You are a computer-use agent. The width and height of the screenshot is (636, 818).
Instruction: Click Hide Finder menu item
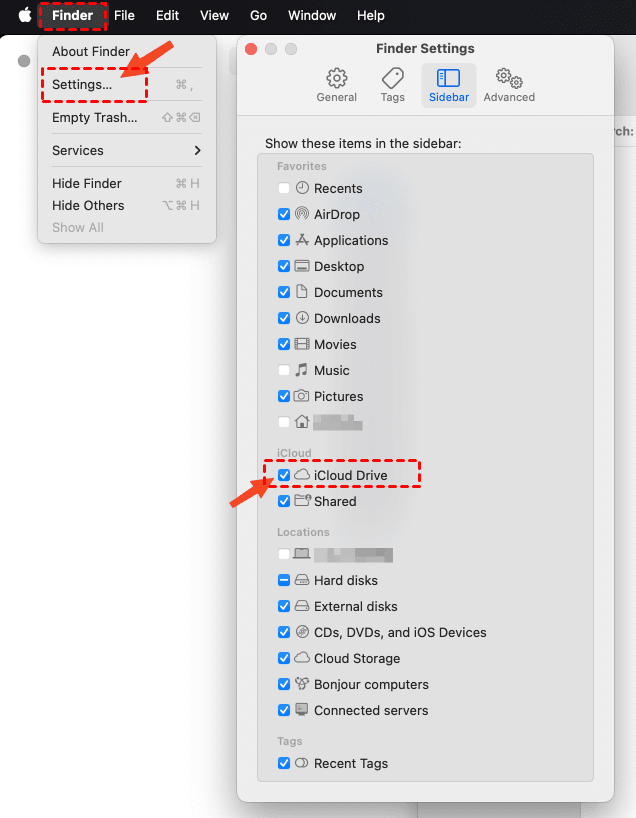[x=87, y=183]
